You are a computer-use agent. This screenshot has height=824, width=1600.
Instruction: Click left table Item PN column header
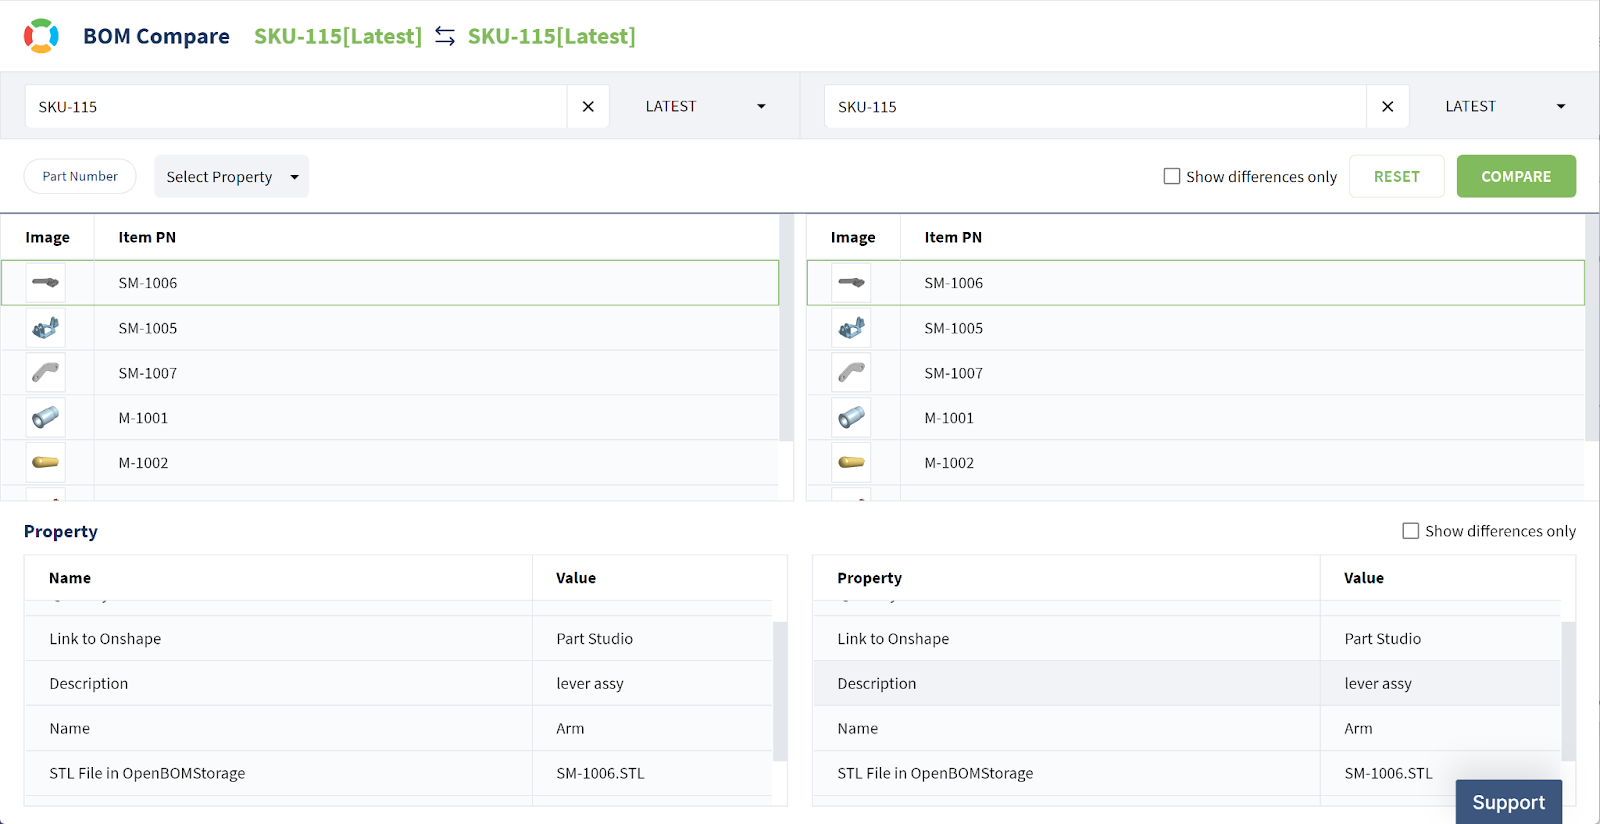[x=147, y=237]
